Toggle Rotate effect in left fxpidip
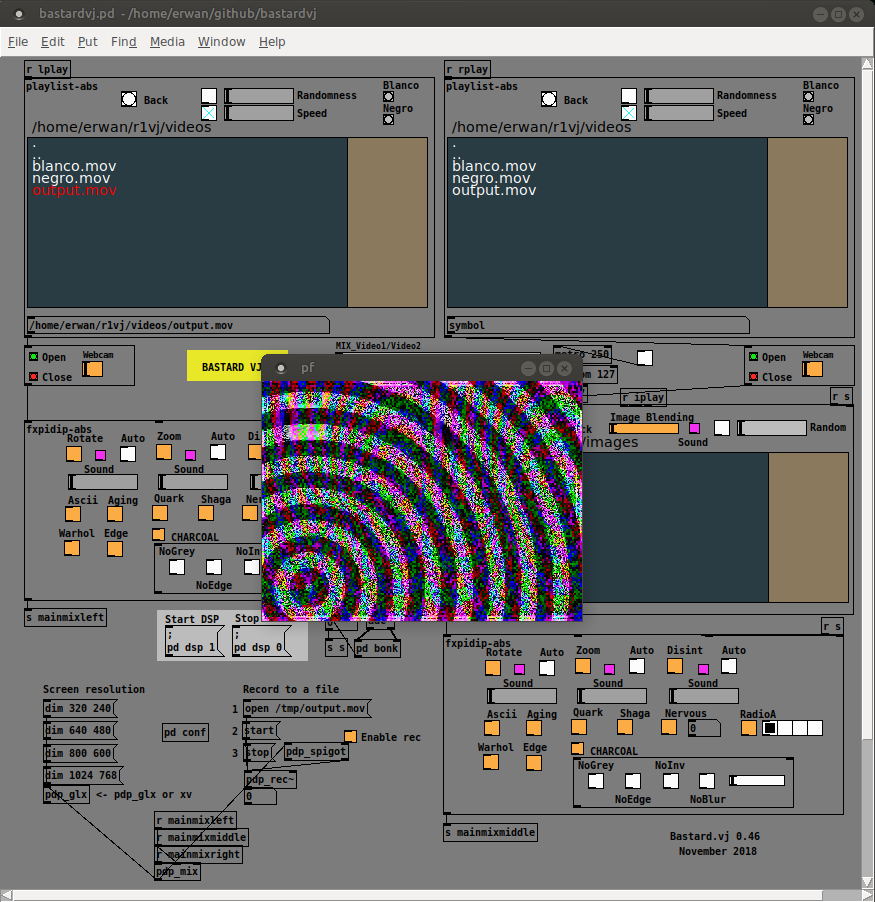The image size is (875, 902). 74,453
